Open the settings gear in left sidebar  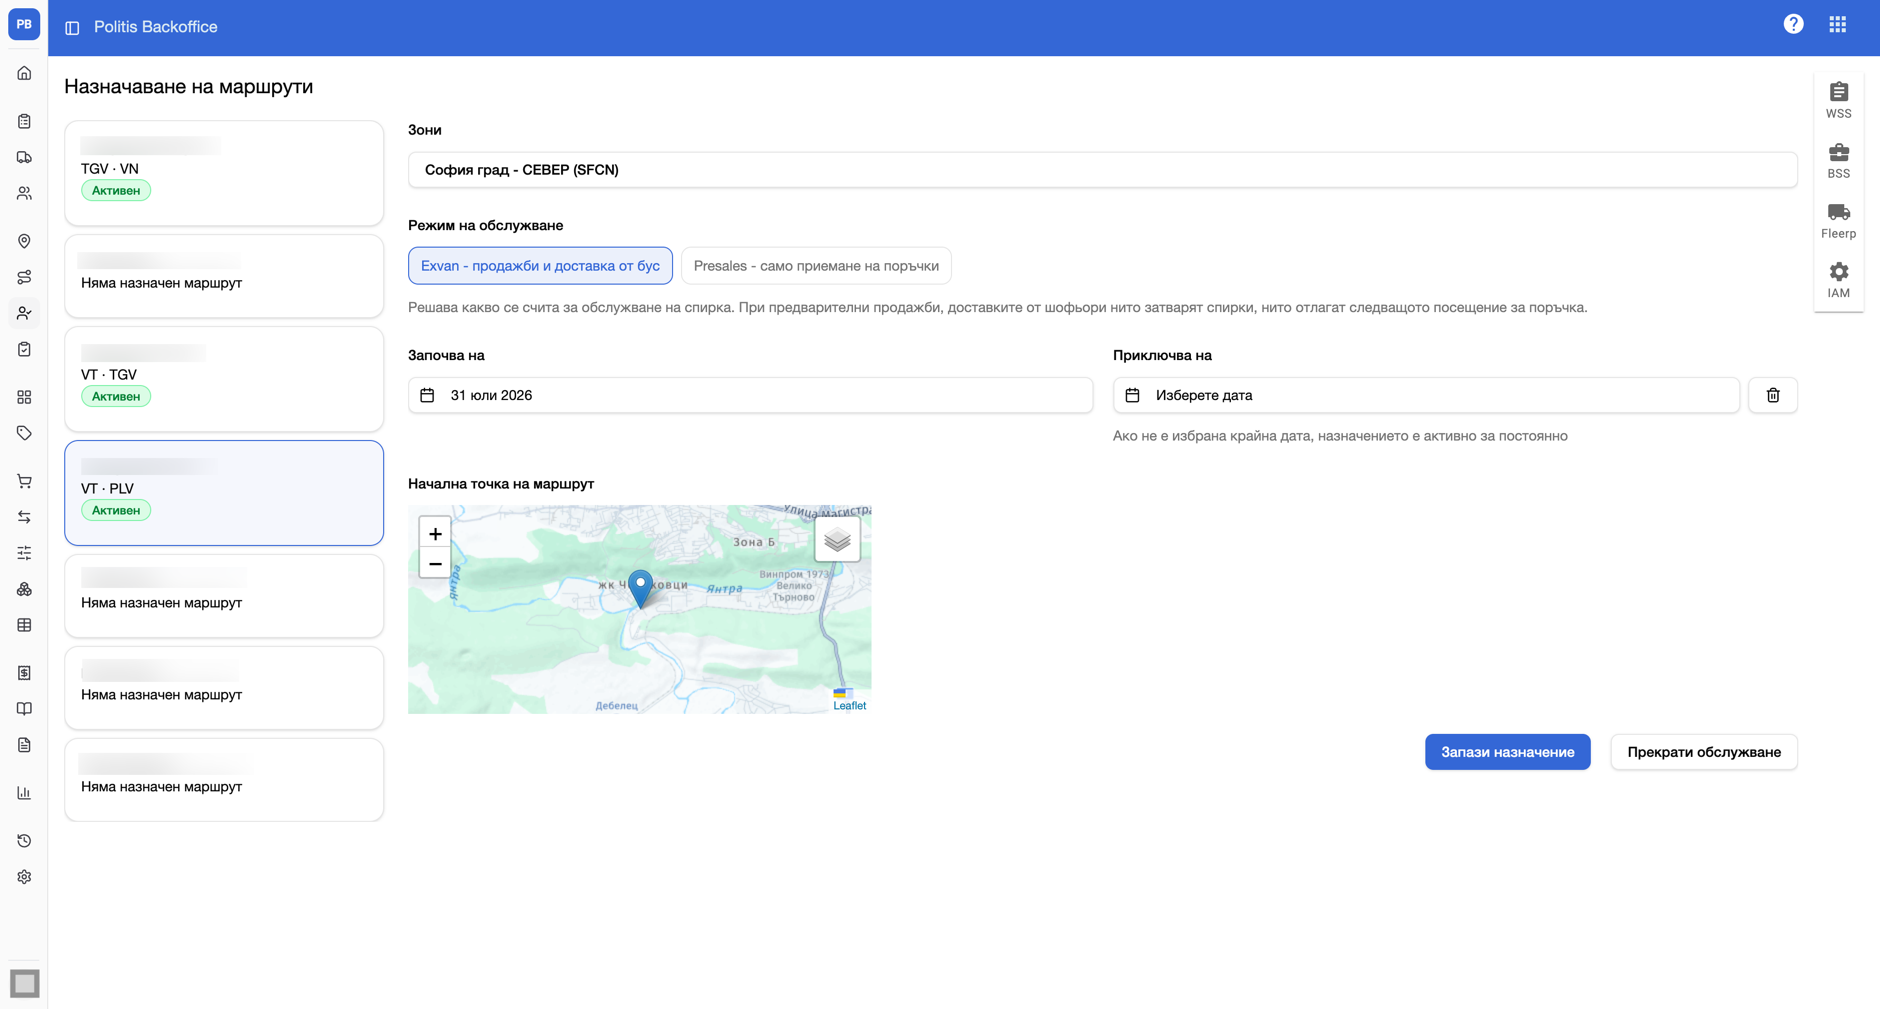tap(24, 877)
